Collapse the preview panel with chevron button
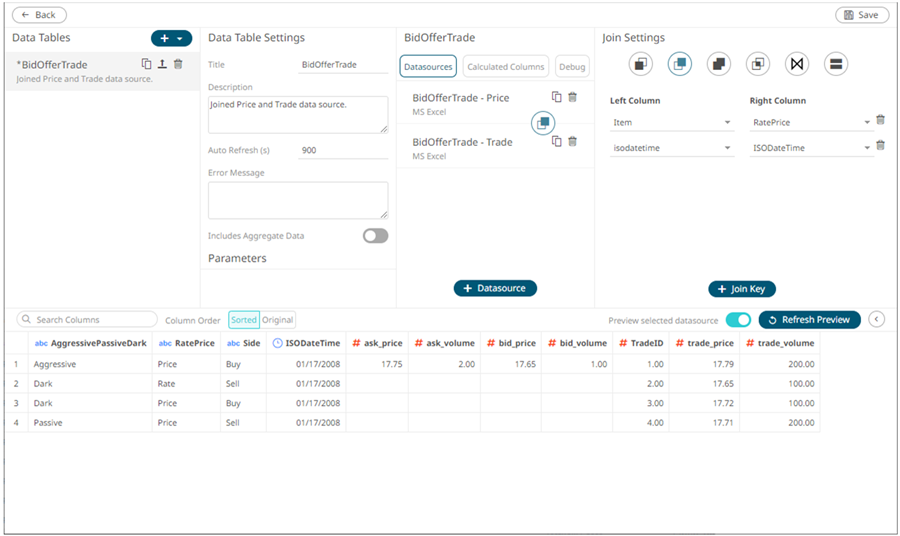Screen dimensions: 900x536 [x=877, y=319]
